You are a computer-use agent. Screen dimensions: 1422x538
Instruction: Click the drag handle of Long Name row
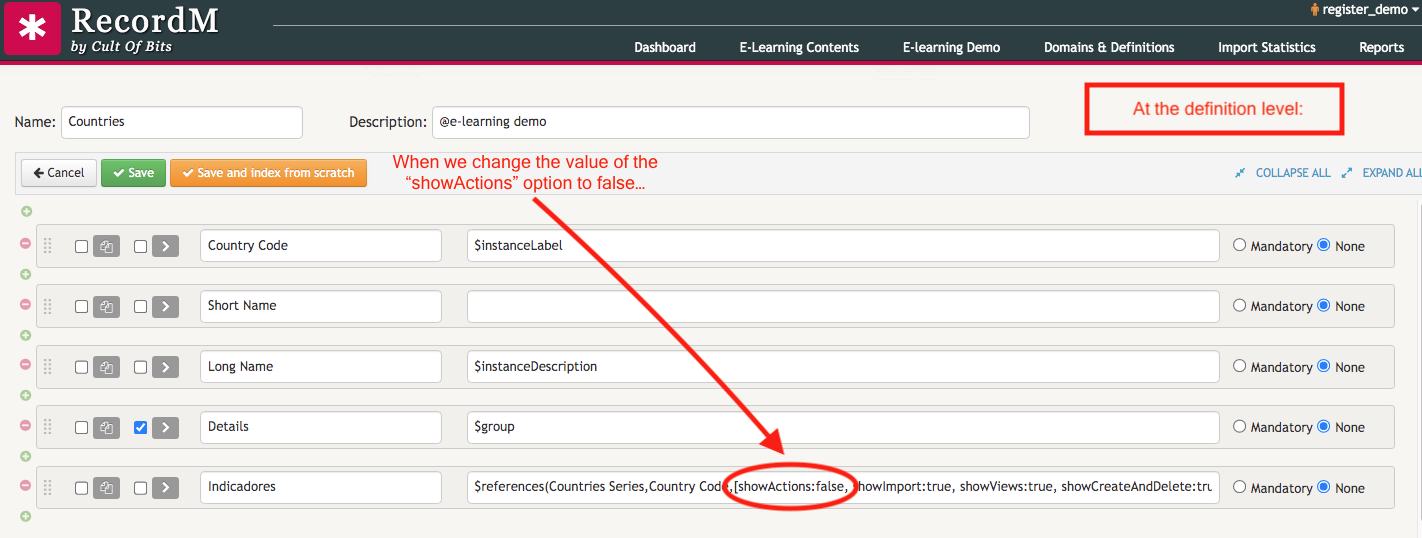[47, 367]
